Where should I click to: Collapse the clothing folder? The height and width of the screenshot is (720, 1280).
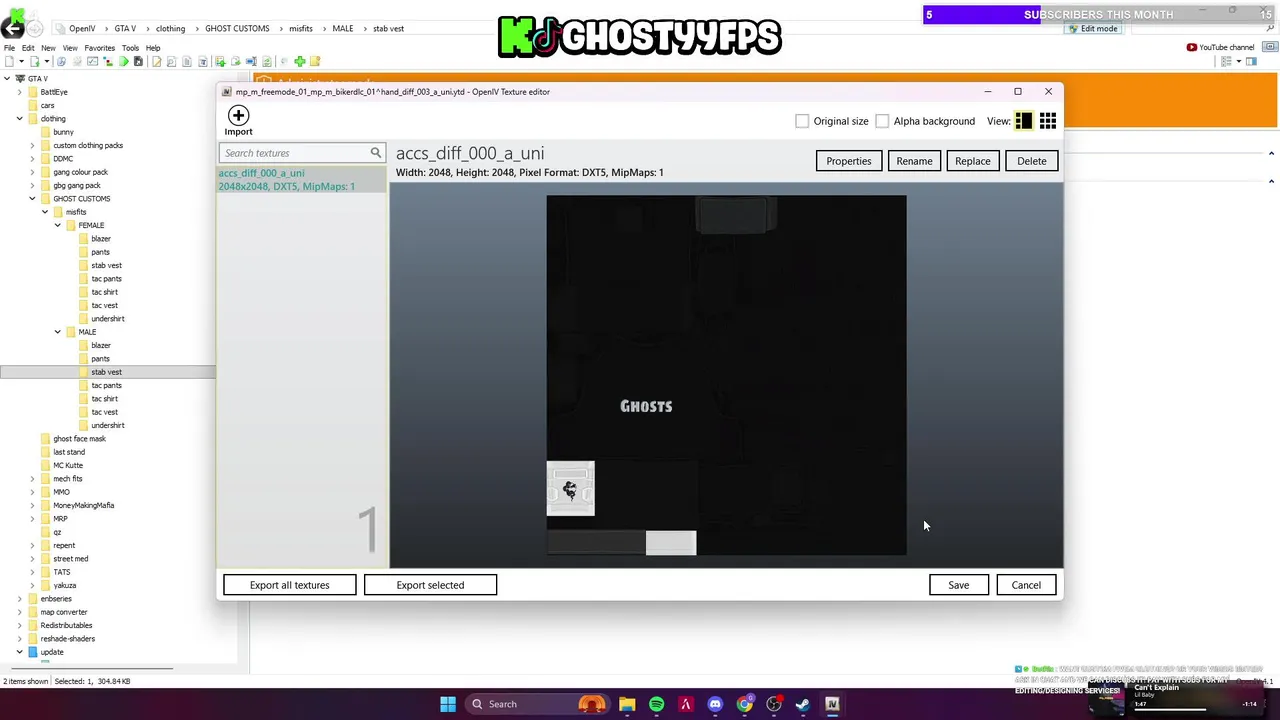19,118
